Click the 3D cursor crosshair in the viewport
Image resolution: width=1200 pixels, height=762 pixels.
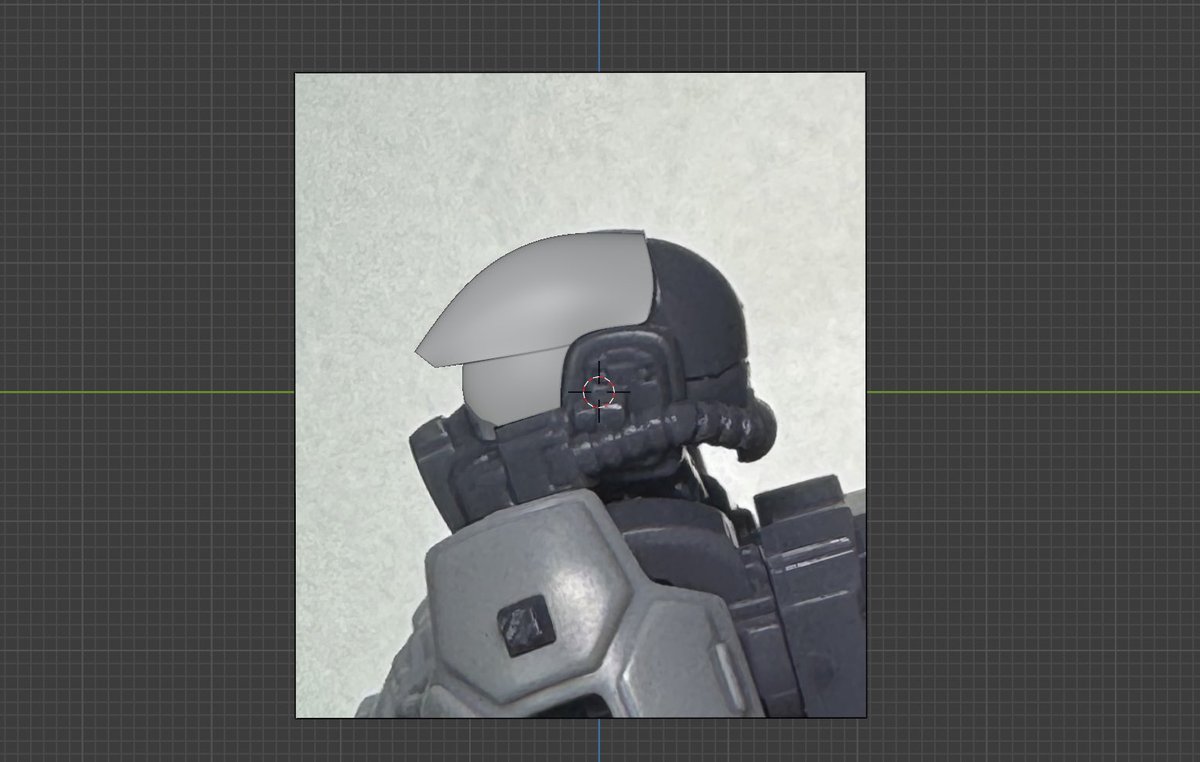(x=599, y=391)
